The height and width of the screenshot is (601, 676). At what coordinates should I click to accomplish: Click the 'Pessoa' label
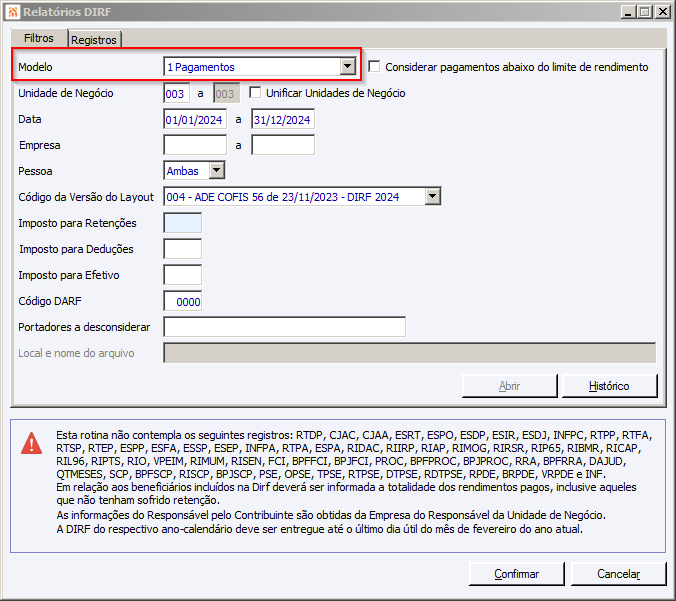(x=35, y=171)
